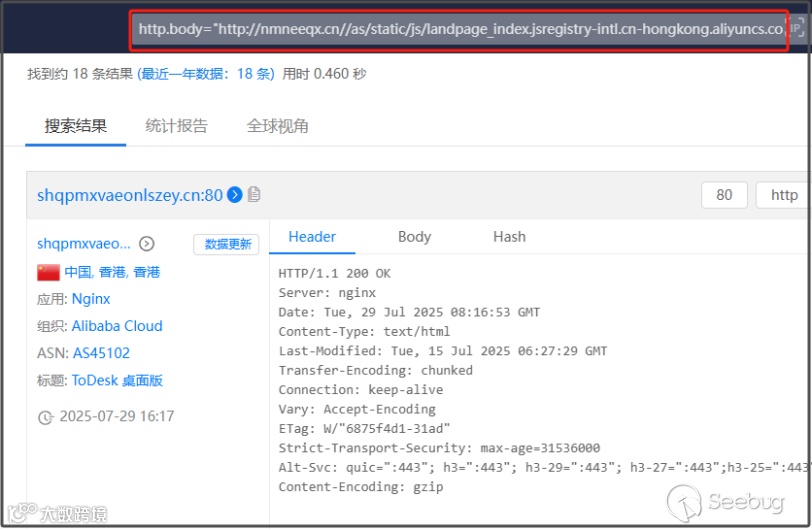Image resolution: width=812 pixels, height=530 pixels.
Task: Select the Hash tab
Action: click(509, 237)
